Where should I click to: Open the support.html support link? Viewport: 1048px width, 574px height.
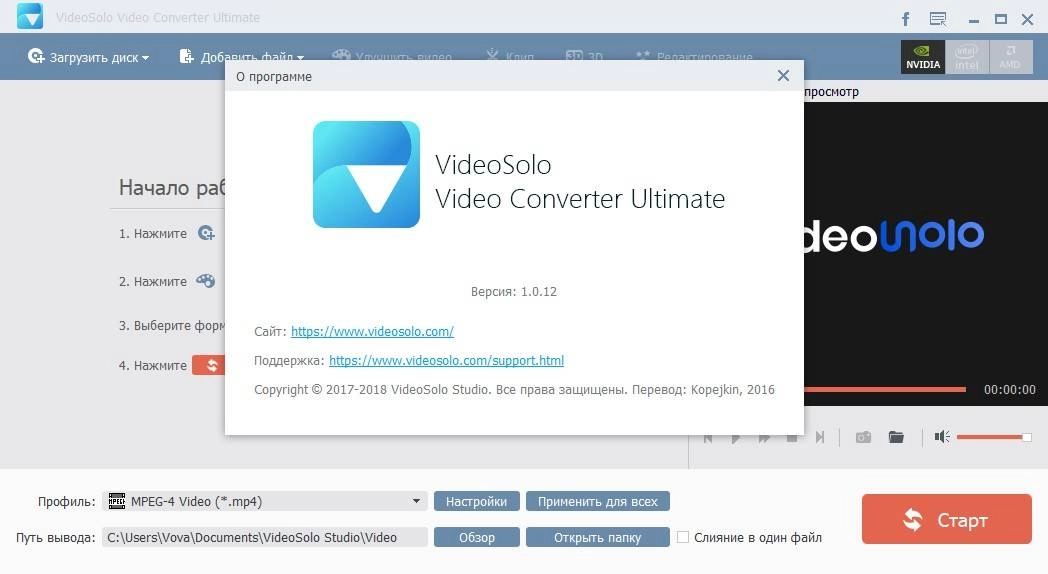click(446, 361)
